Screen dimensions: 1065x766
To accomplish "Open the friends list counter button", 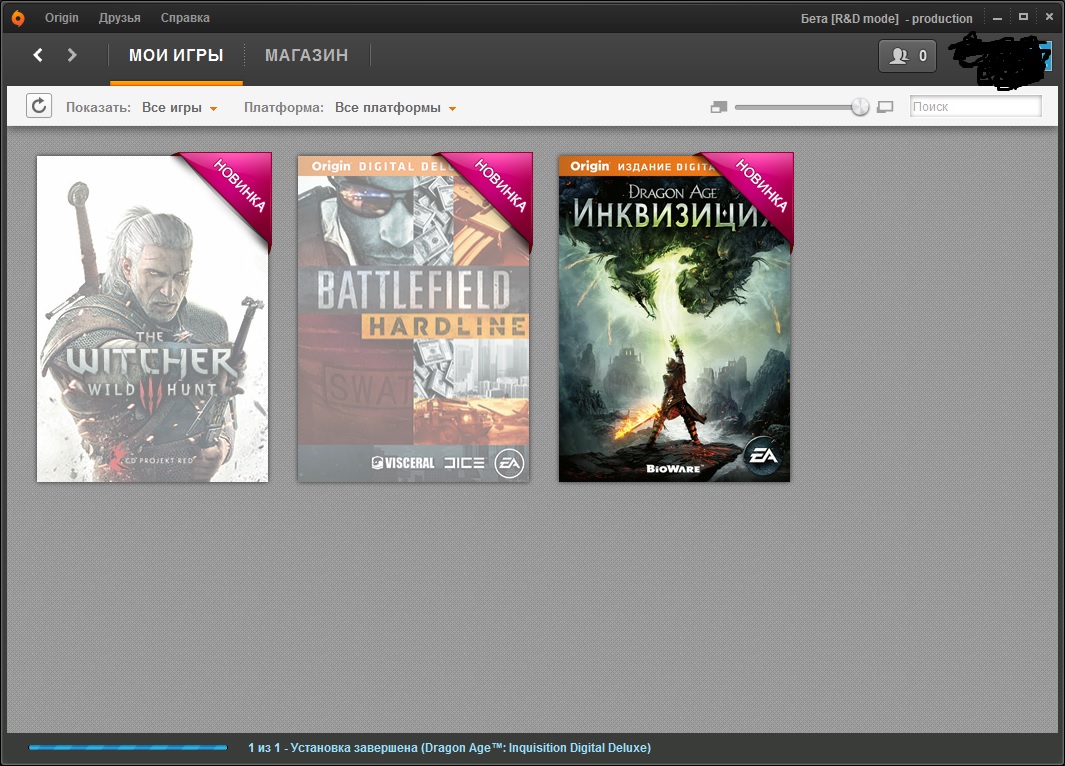I will coord(907,56).
